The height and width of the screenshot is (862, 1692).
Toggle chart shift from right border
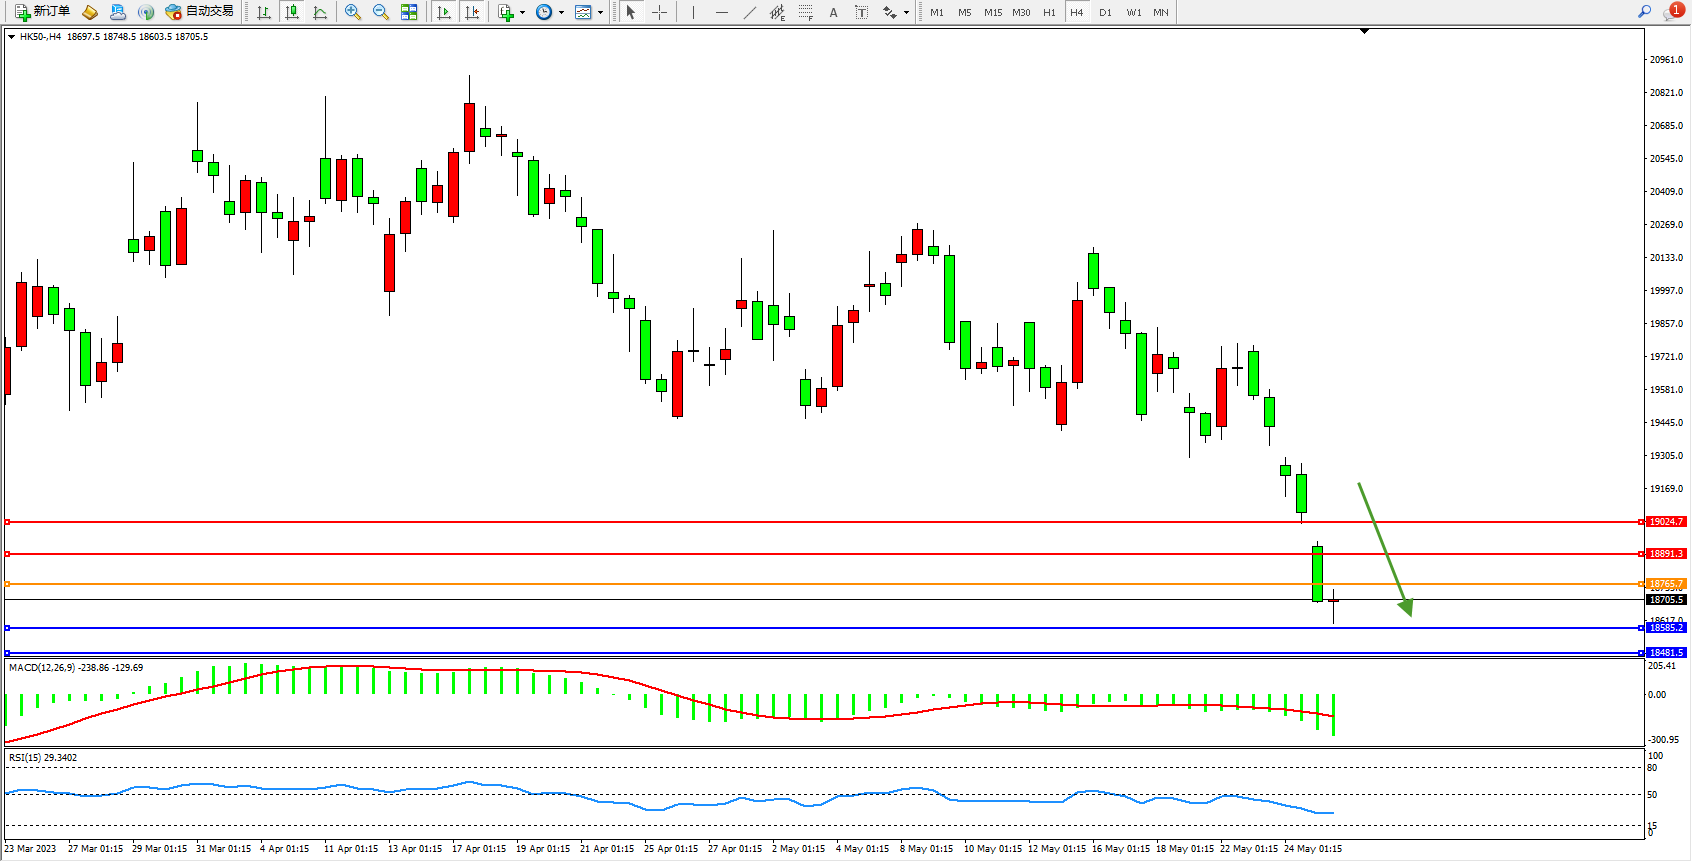[472, 12]
